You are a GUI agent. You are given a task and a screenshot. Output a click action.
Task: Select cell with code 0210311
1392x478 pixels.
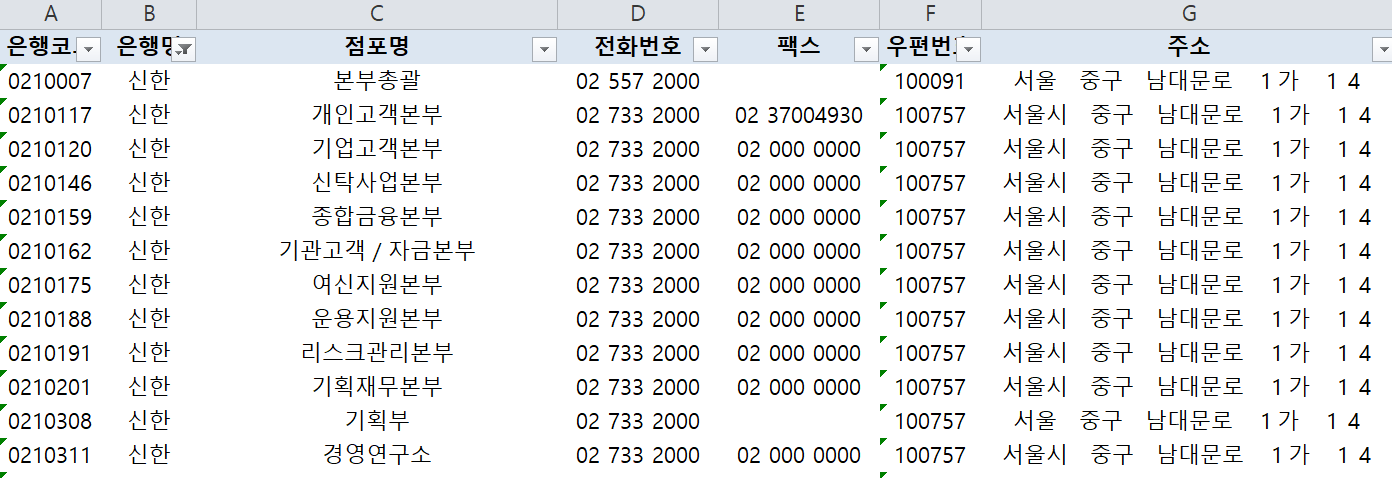pos(51,455)
